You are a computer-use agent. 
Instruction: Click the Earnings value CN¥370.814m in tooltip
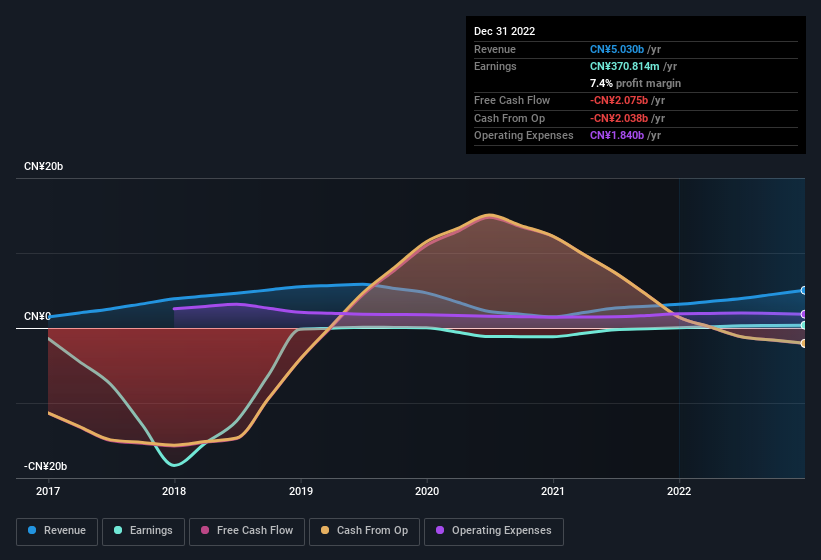pyautogui.click(x=625, y=66)
